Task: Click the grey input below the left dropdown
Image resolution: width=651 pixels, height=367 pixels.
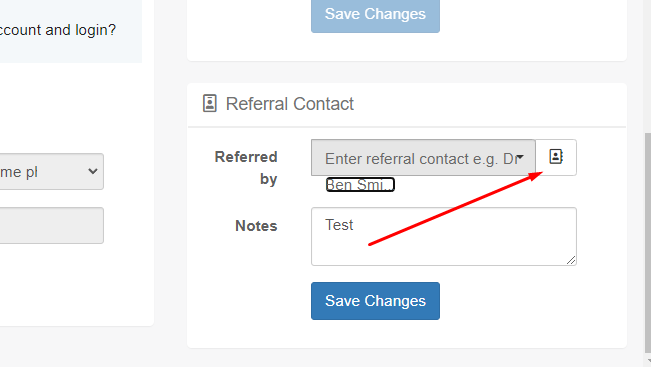Action: 51,225
